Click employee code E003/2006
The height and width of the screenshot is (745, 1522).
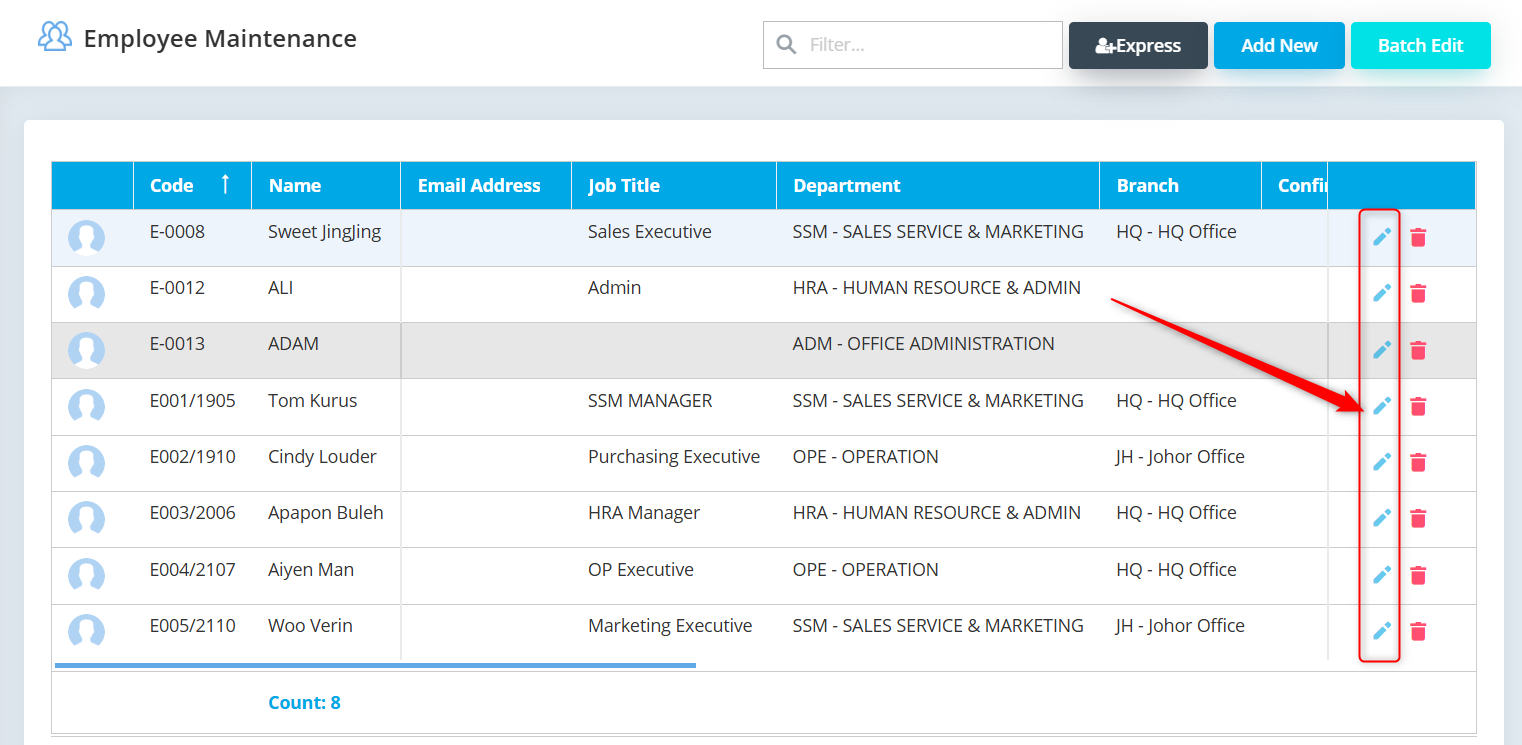(193, 513)
